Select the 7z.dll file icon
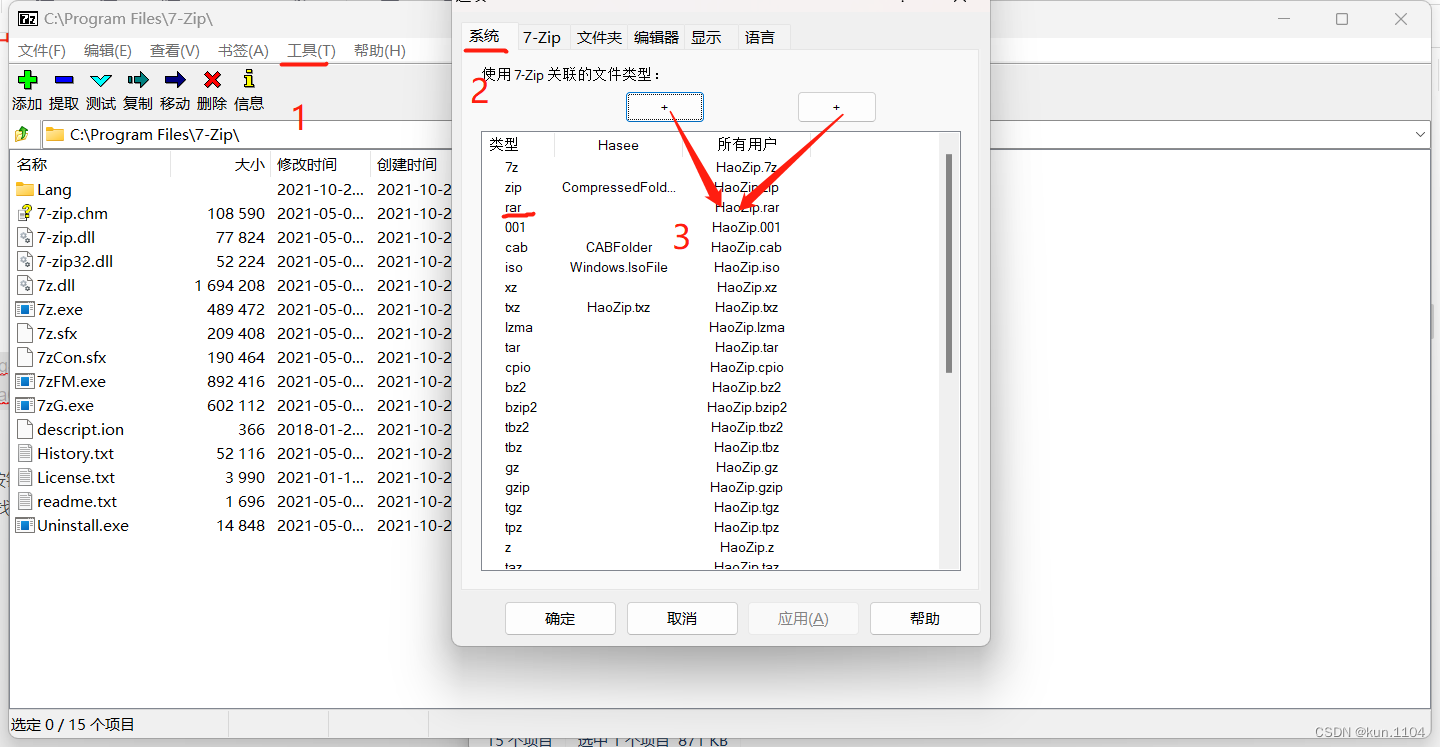This screenshot has width=1440, height=747. point(25,285)
